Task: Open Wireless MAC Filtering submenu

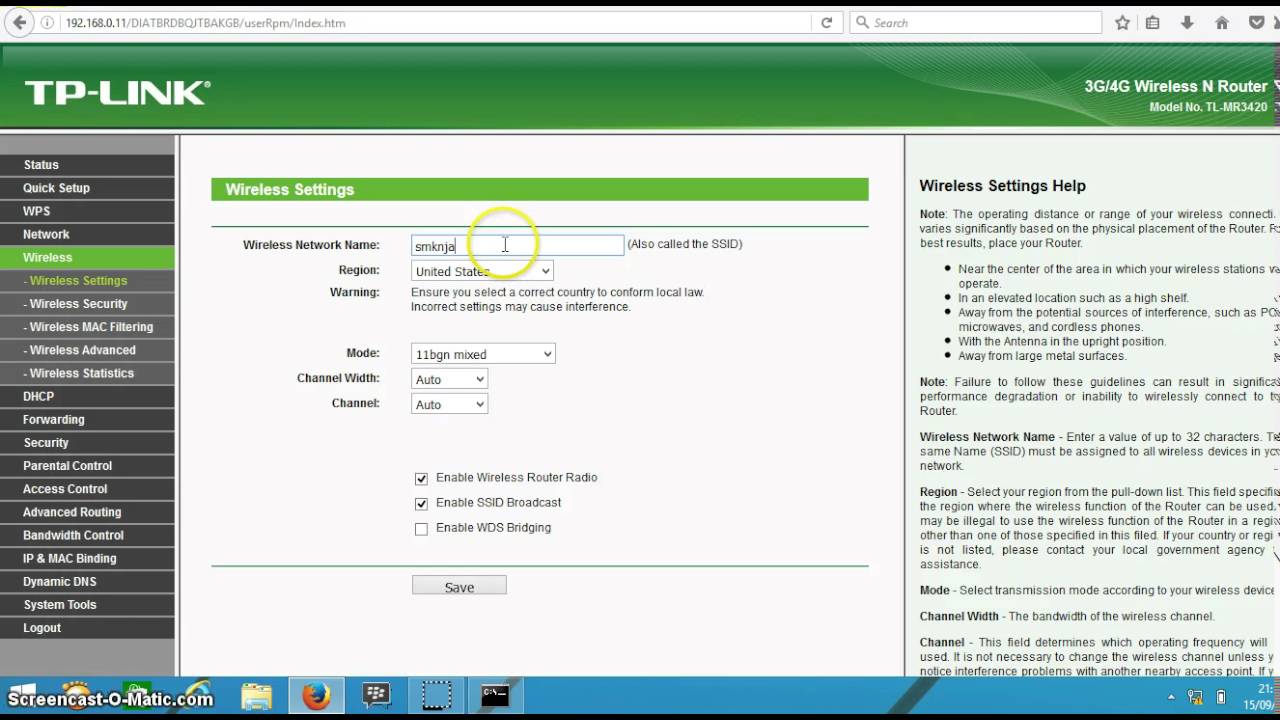Action: tap(87, 327)
